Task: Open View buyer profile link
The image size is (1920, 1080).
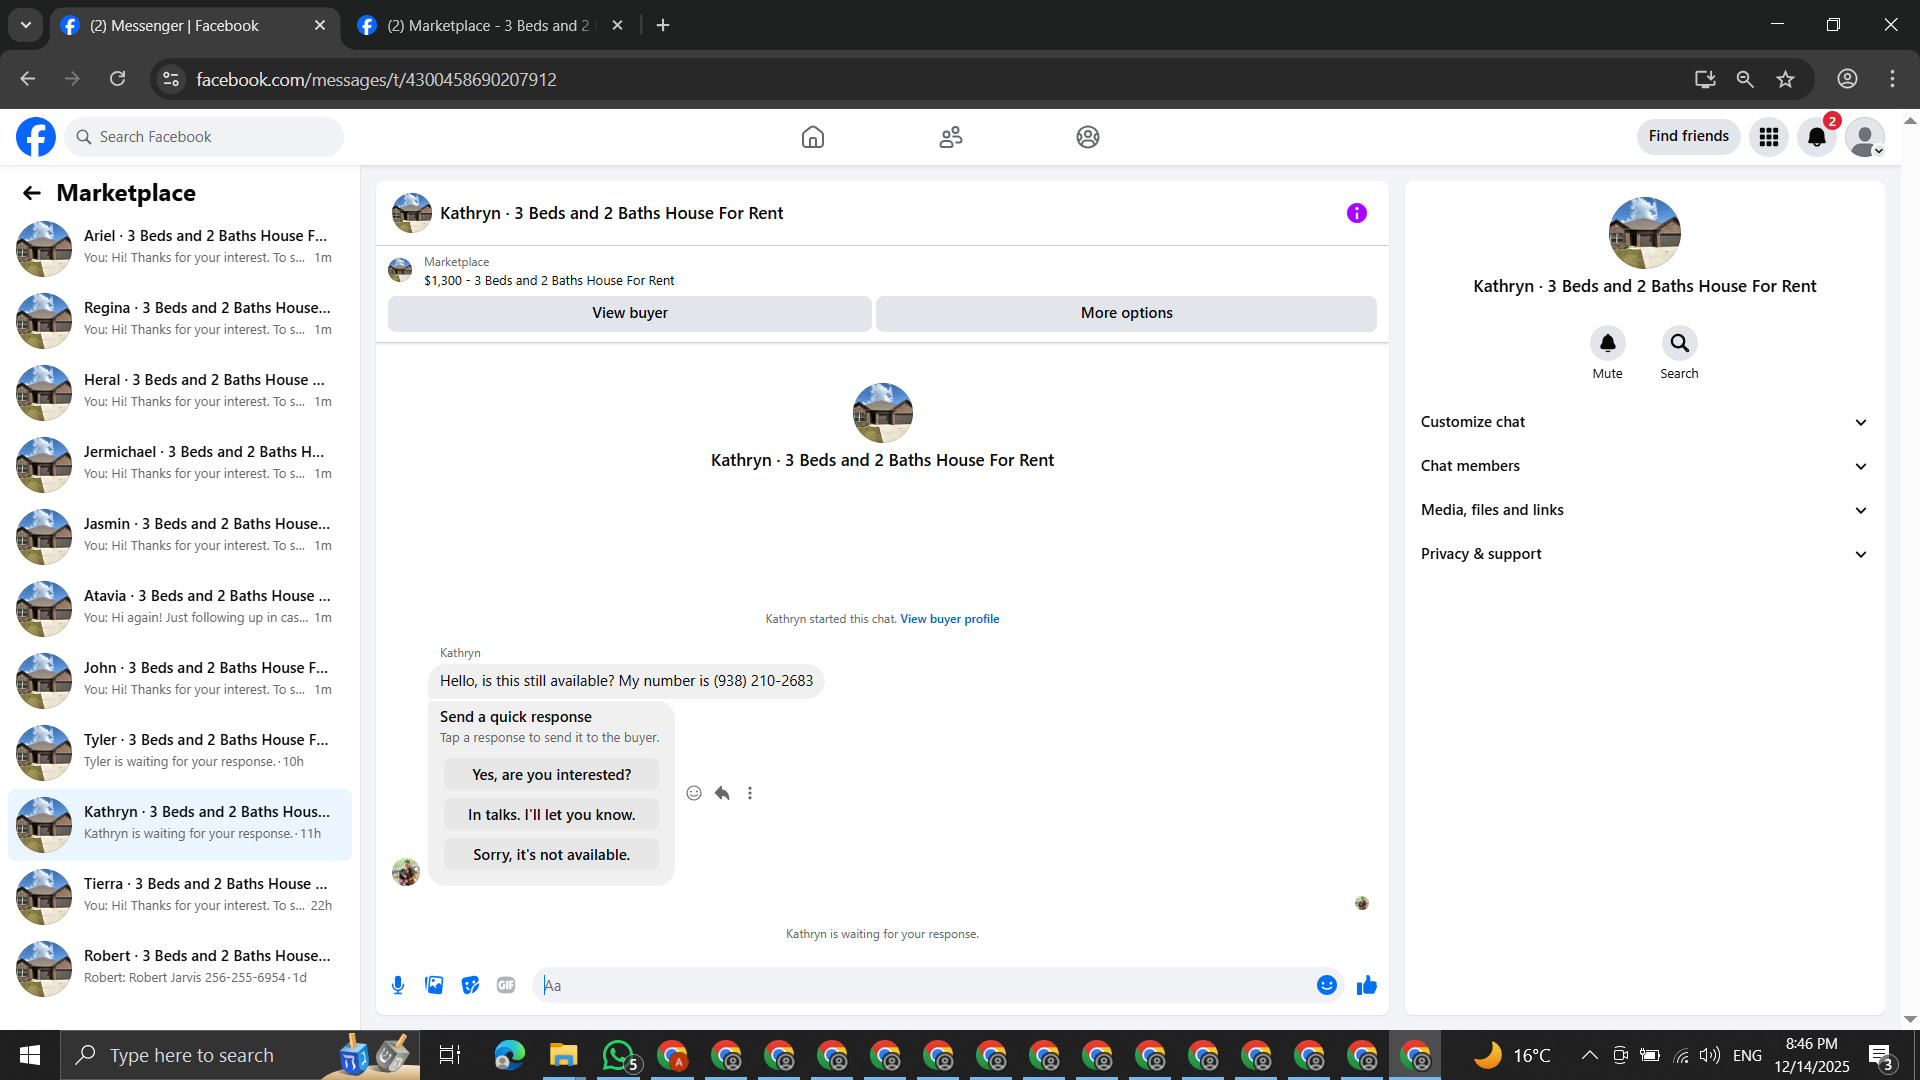Action: [949, 619]
